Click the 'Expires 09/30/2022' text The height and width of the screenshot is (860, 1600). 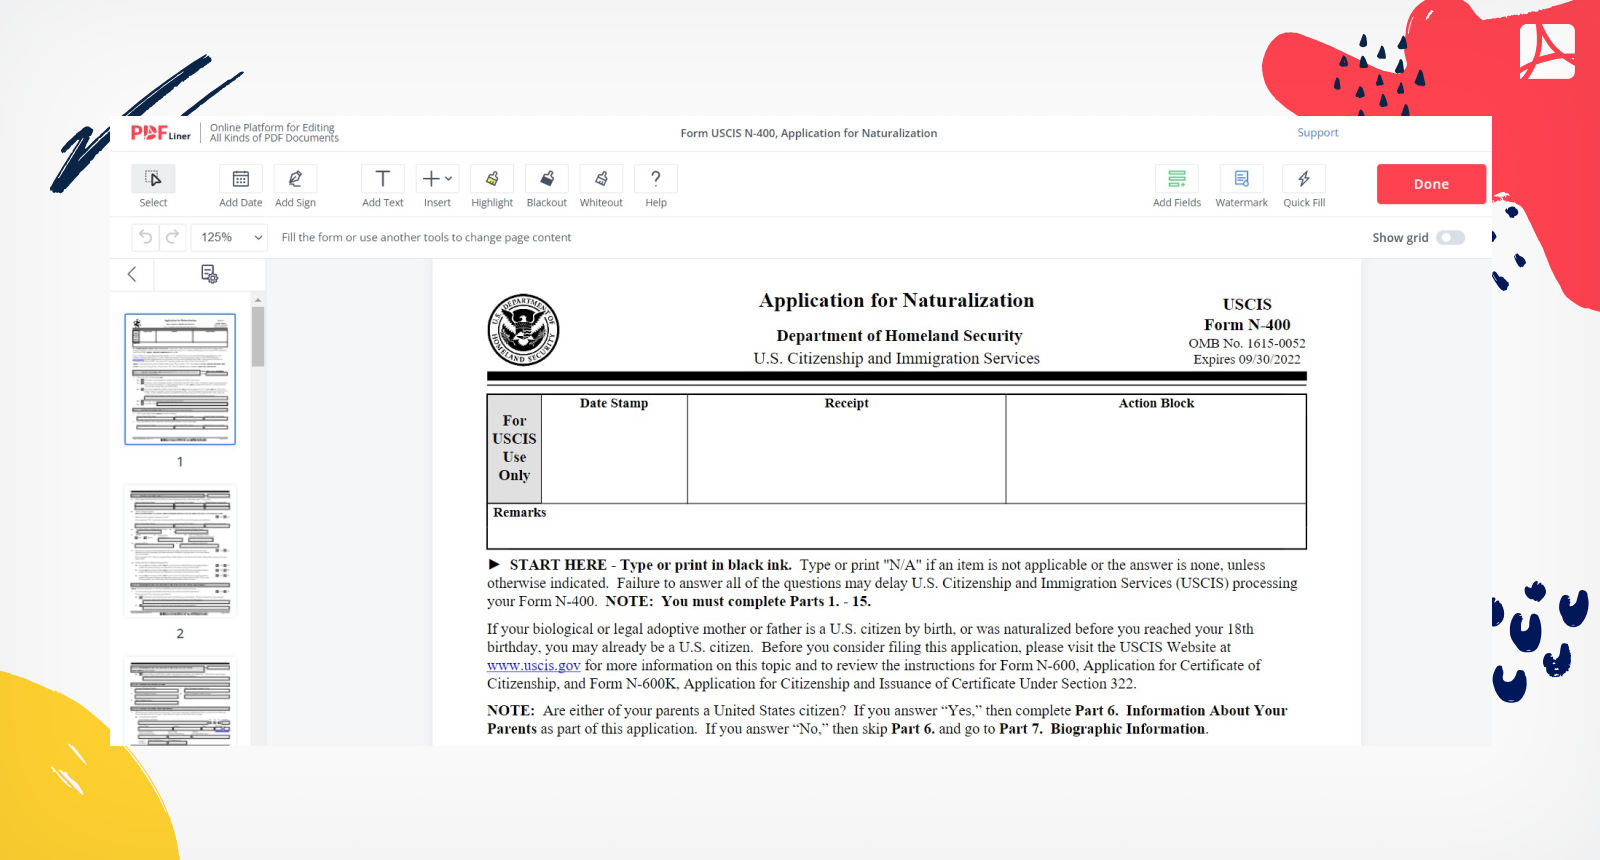(1246, 360)
